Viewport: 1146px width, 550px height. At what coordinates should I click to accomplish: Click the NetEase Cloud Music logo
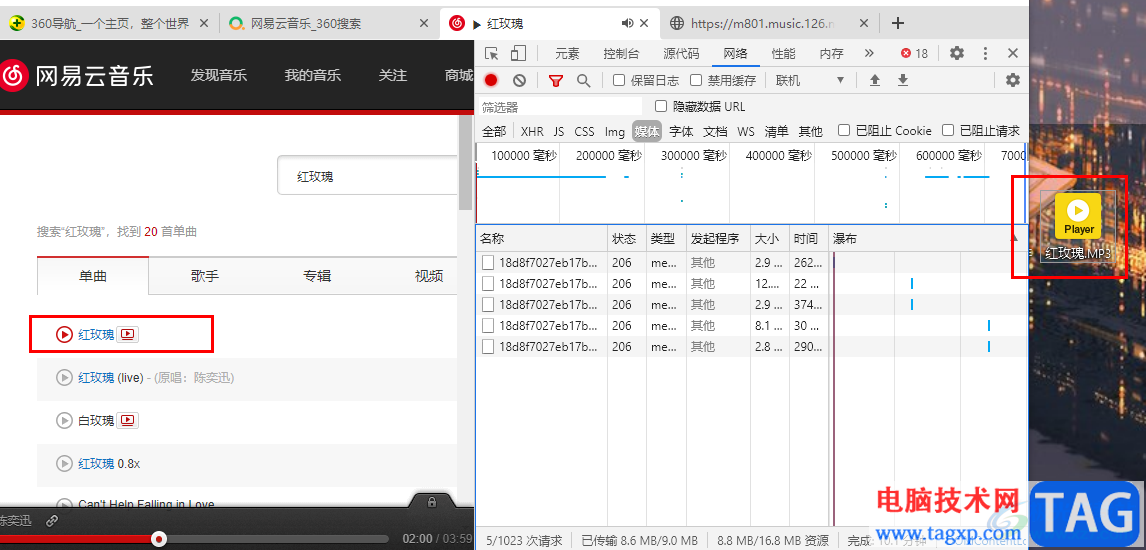click(x=77, y=75)
